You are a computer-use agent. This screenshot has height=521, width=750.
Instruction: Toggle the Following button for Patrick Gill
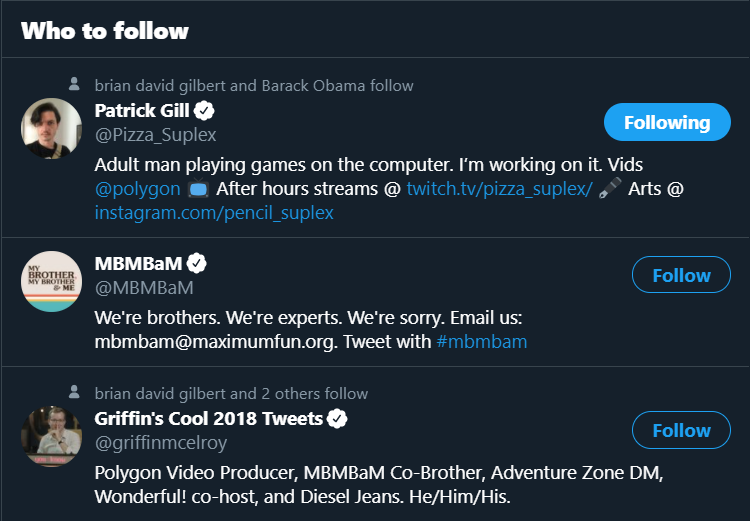pyautogui.click(x=666, y=122)
